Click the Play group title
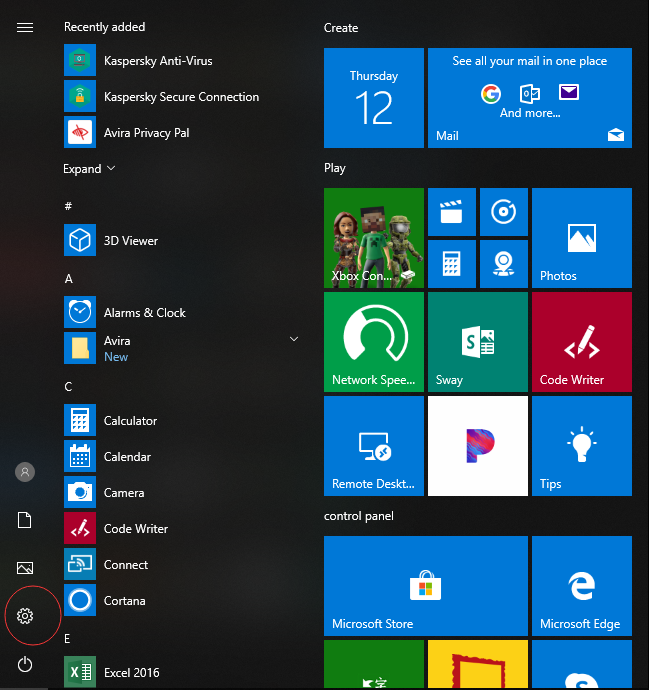 pyautogui.click(x=335, y=168)
